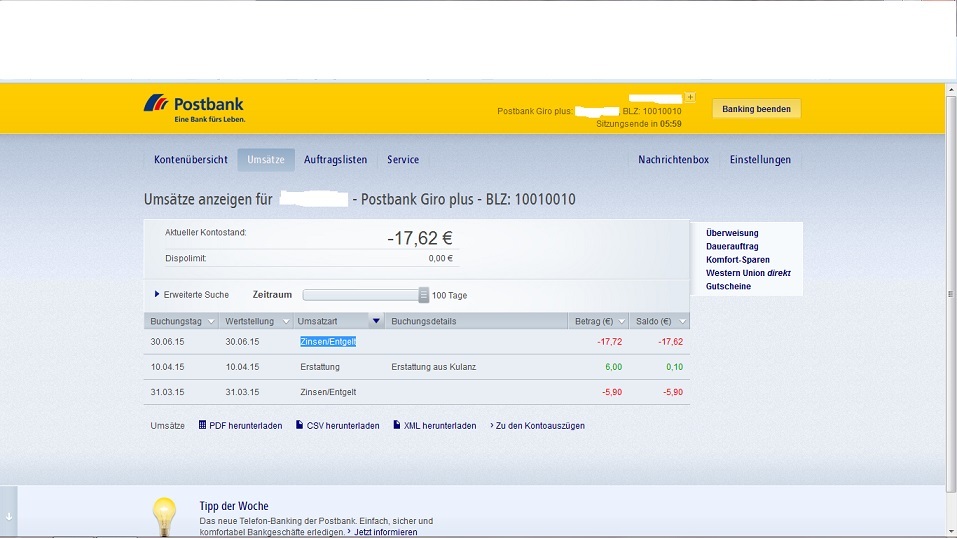Click the 31.03.15 Buchungstag cell
The height and width of the screenshot is (538, 957).
(x=167, y=392)
